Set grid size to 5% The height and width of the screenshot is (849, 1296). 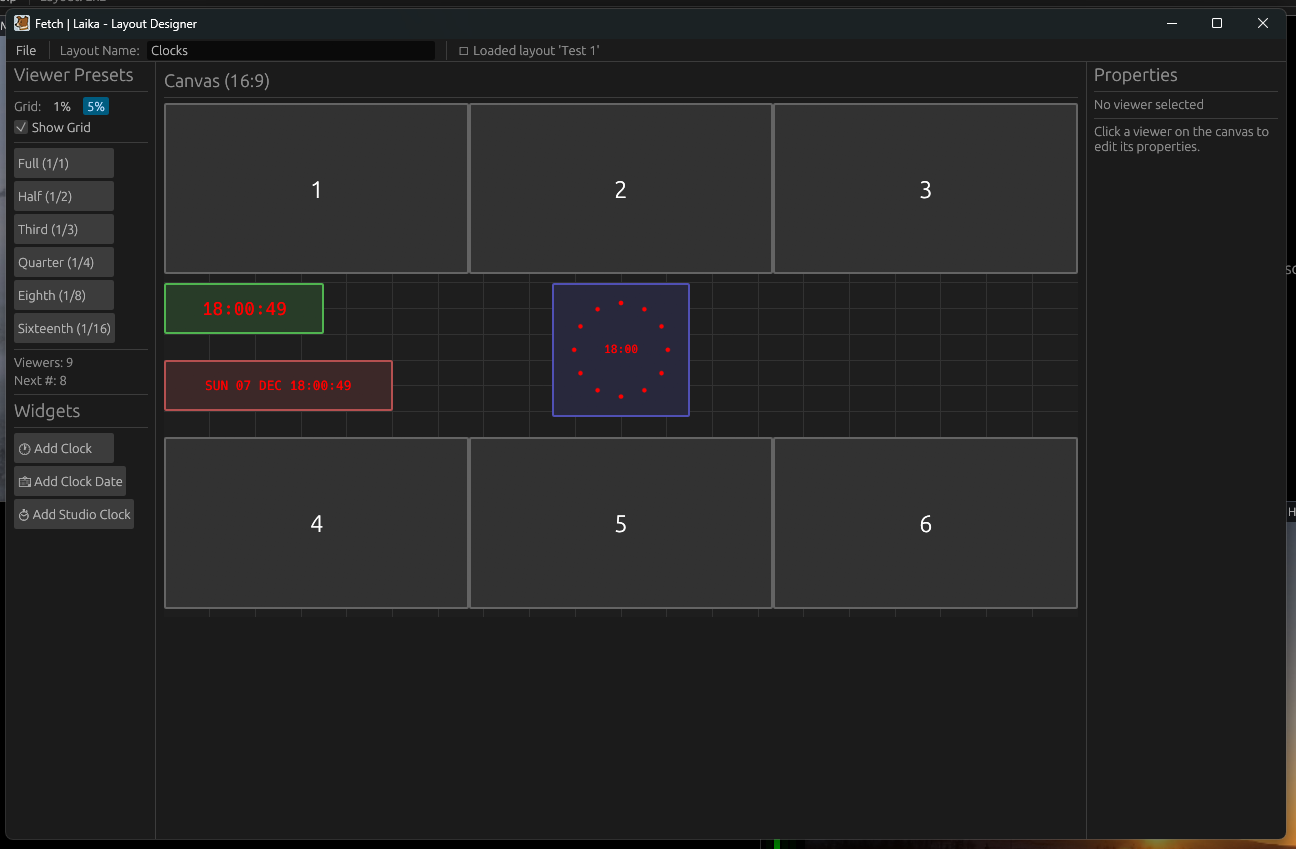[x=95, y=106]
